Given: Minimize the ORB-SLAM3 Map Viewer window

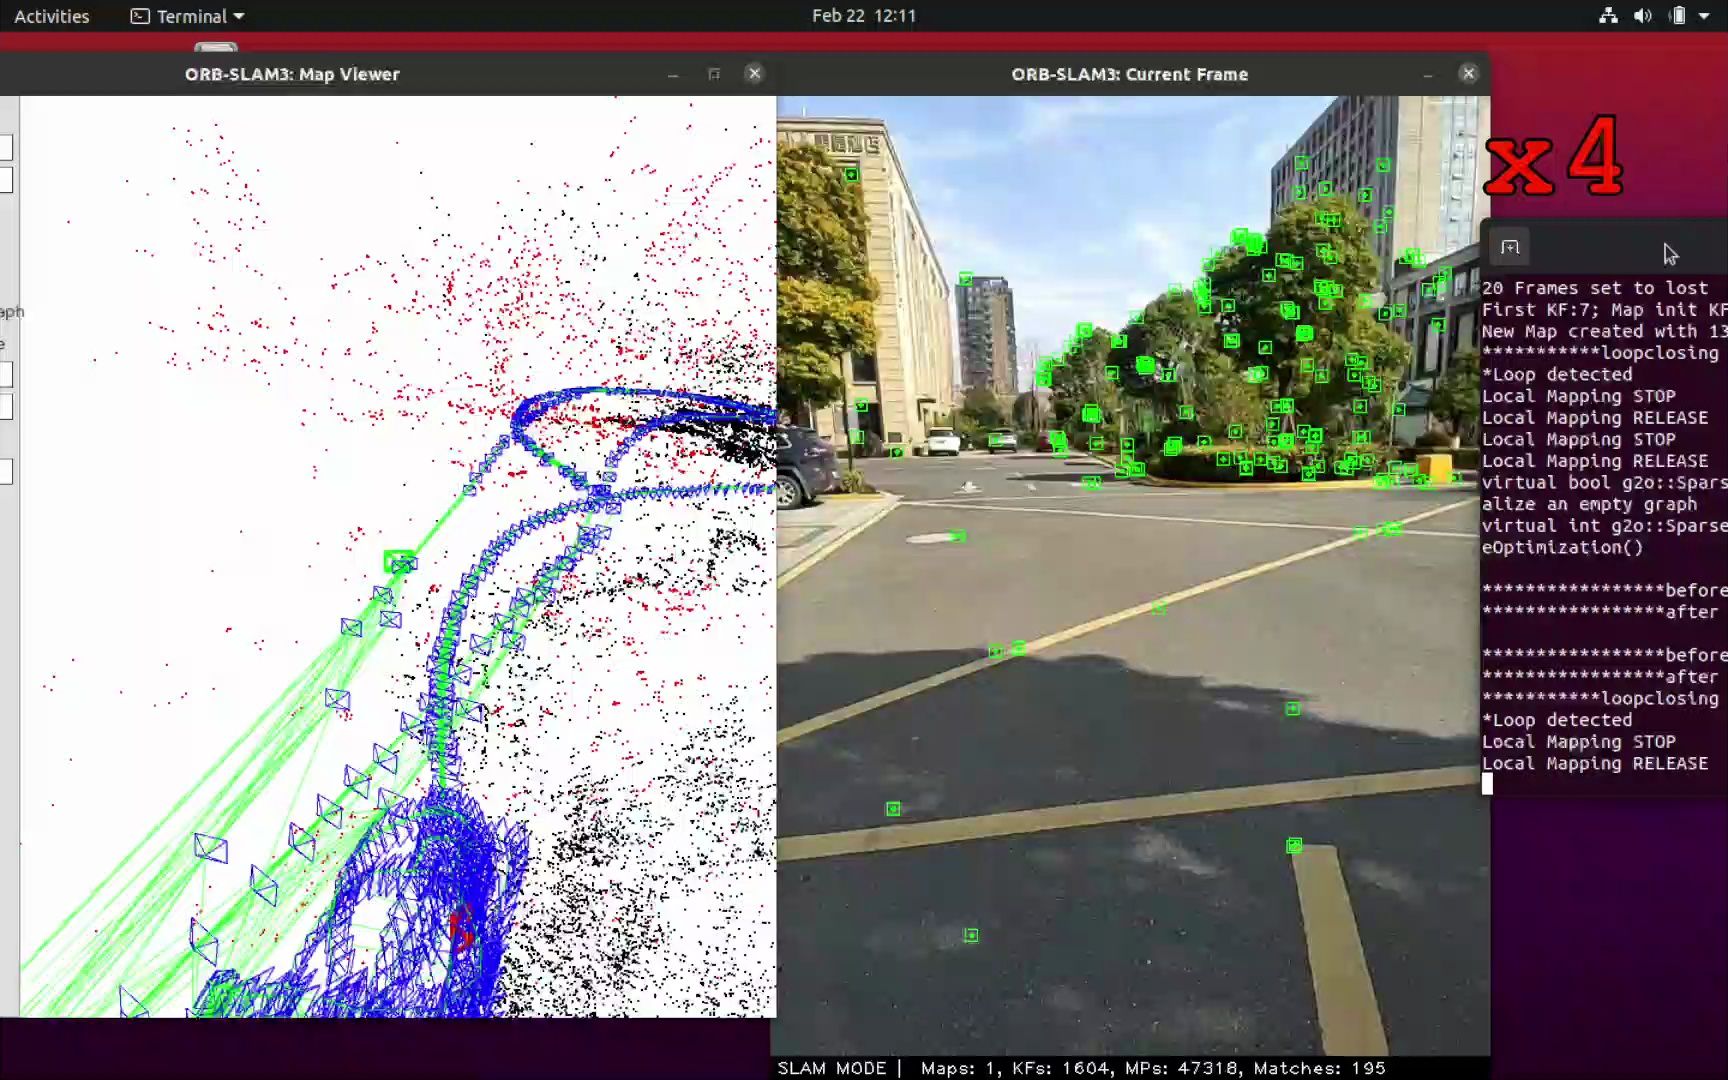Looking at the screenshot, I should (x=673, y=75).
